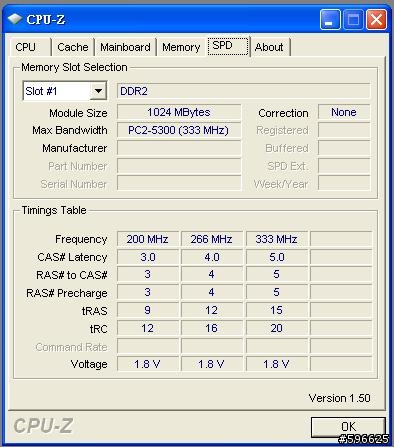Click the empty Registered field
The height and width of the screenshot is (447, 394).
[344, 130]
